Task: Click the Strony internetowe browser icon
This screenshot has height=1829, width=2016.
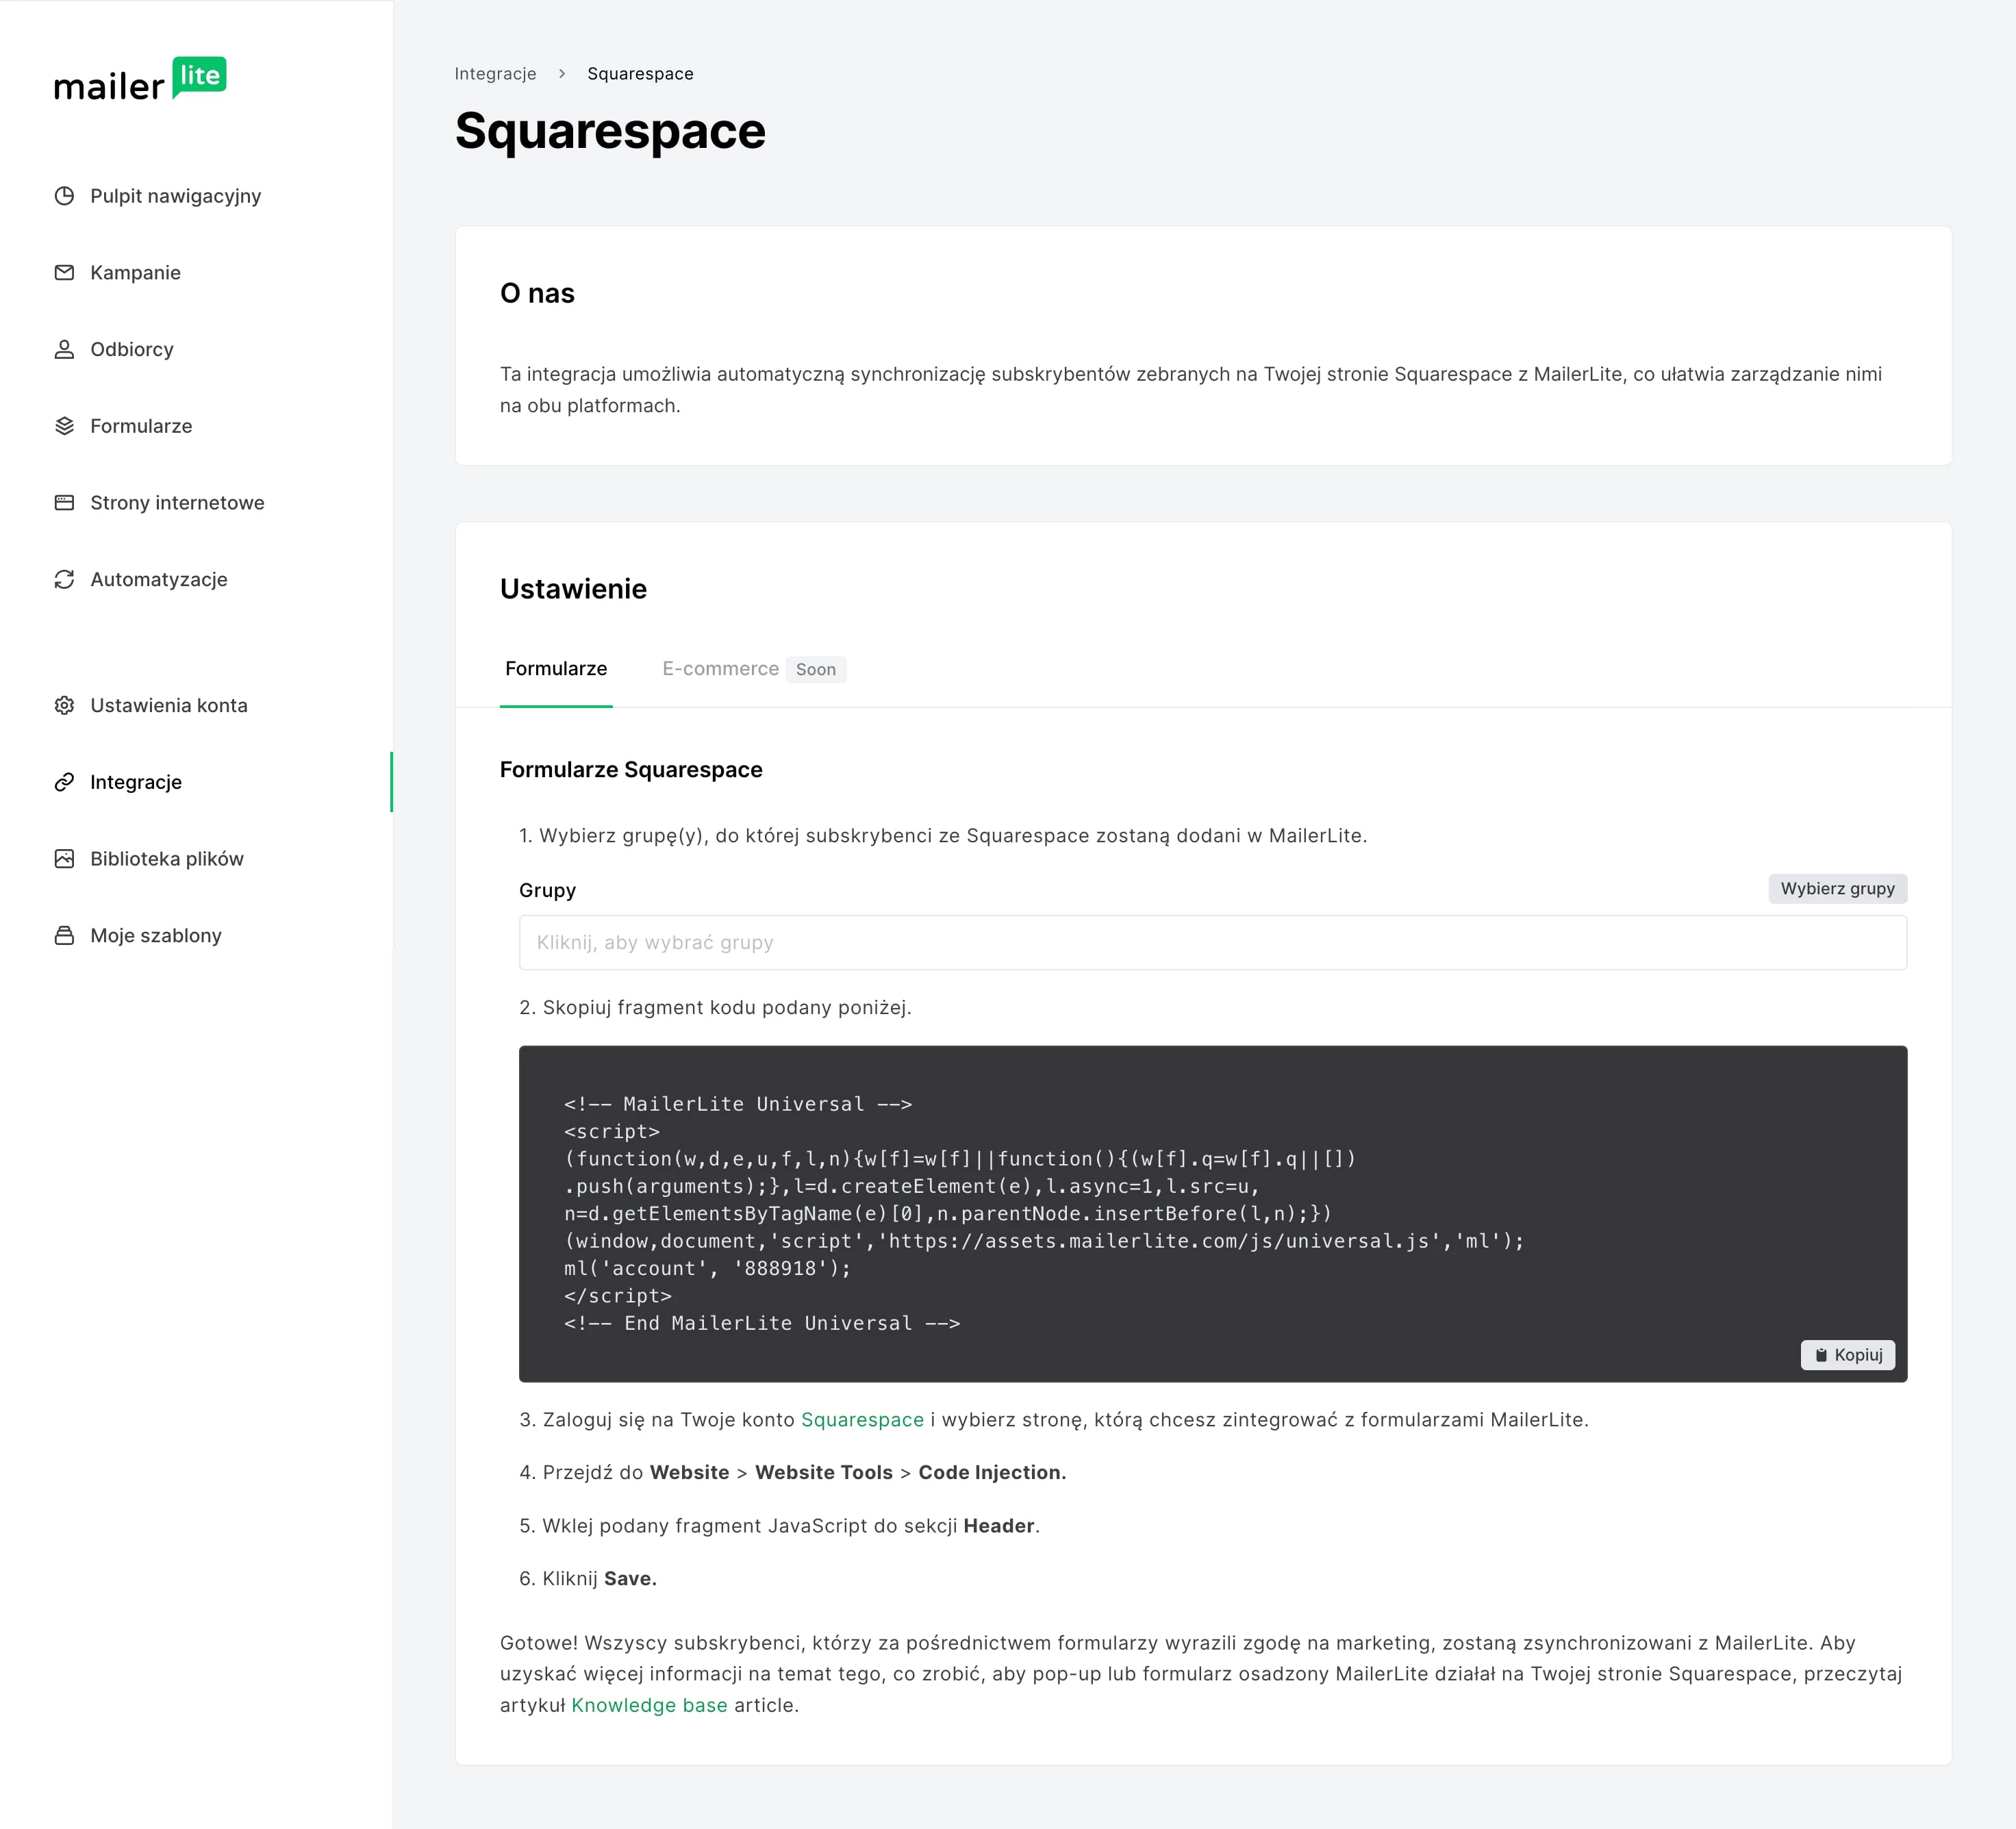Action: [64, 503]
